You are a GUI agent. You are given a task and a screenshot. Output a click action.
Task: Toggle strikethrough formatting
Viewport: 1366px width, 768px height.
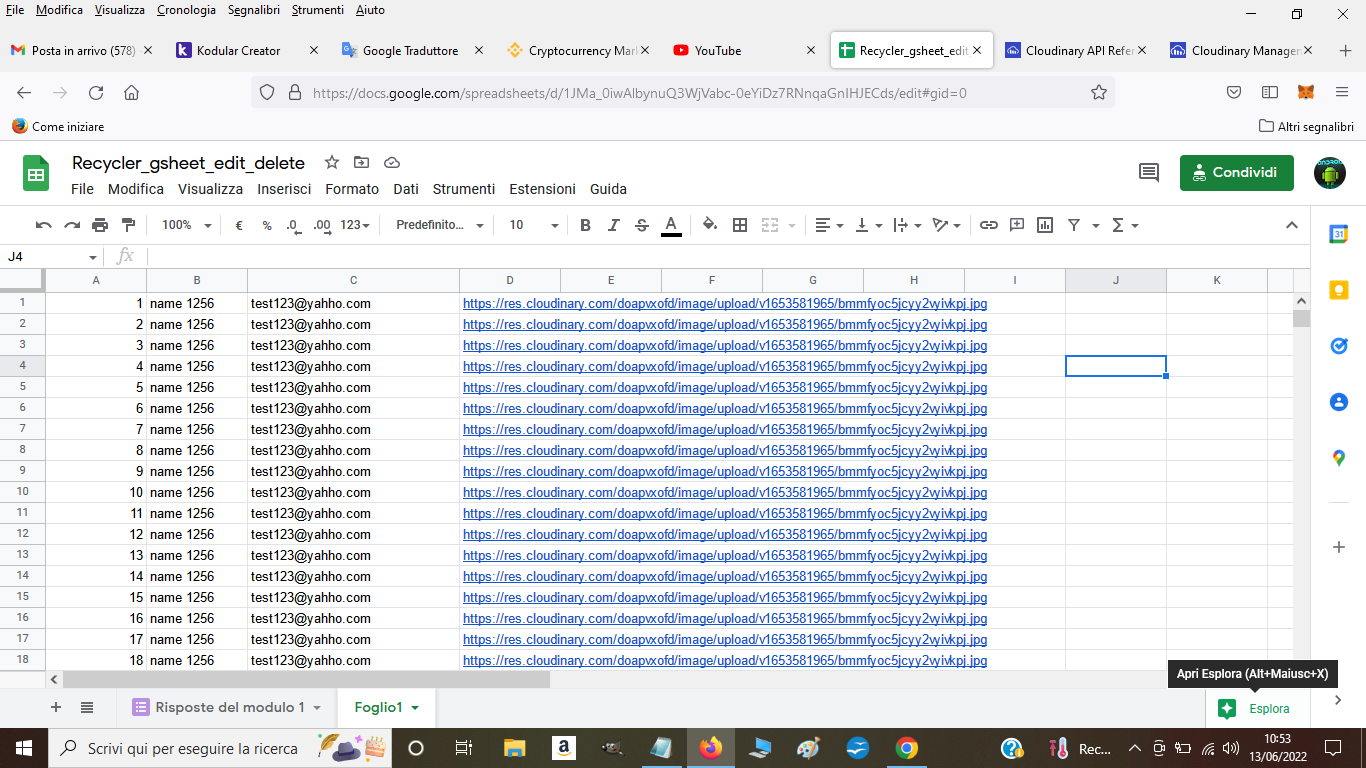click(642, 225)
